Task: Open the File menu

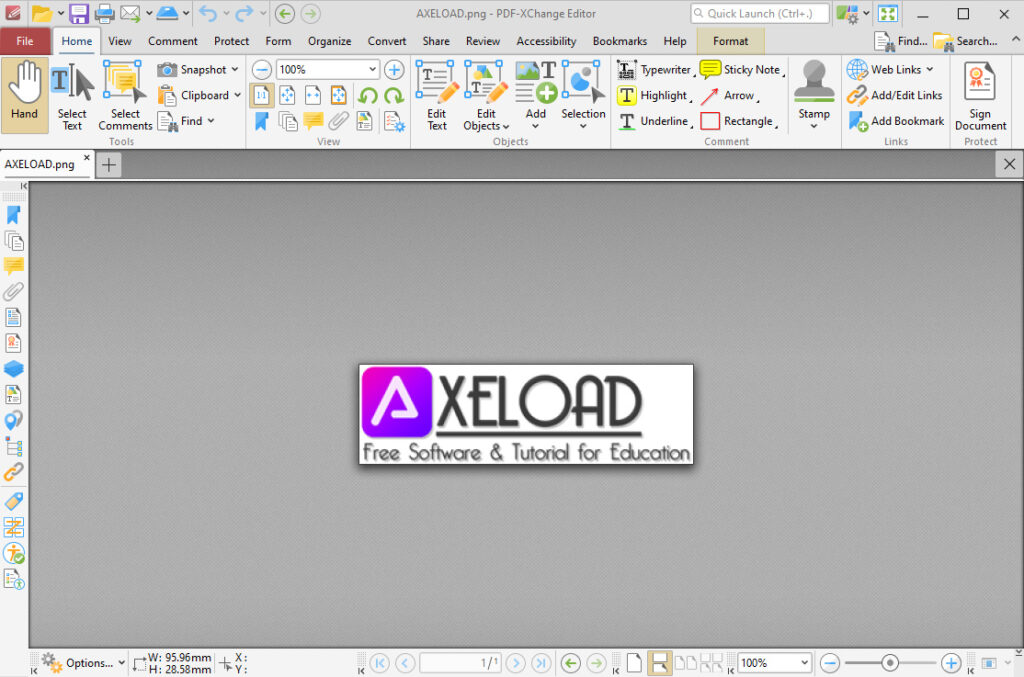Action: tap(25, 41)
